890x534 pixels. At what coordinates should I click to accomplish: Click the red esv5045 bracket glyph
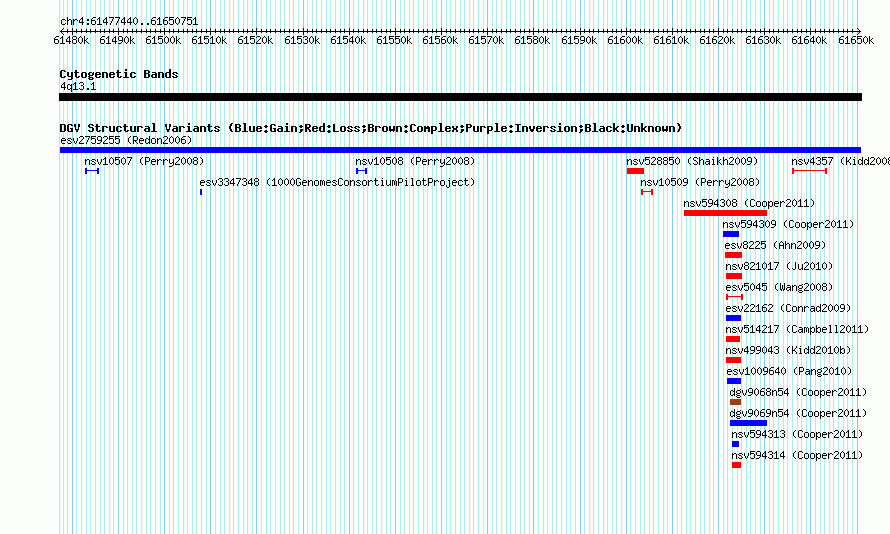click(x=734, y=297)
